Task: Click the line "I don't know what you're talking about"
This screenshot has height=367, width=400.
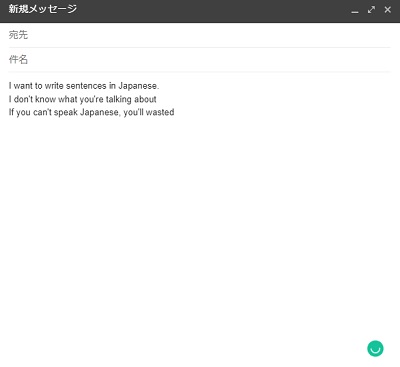Action: pyautogui.click(x=83, y=99)
